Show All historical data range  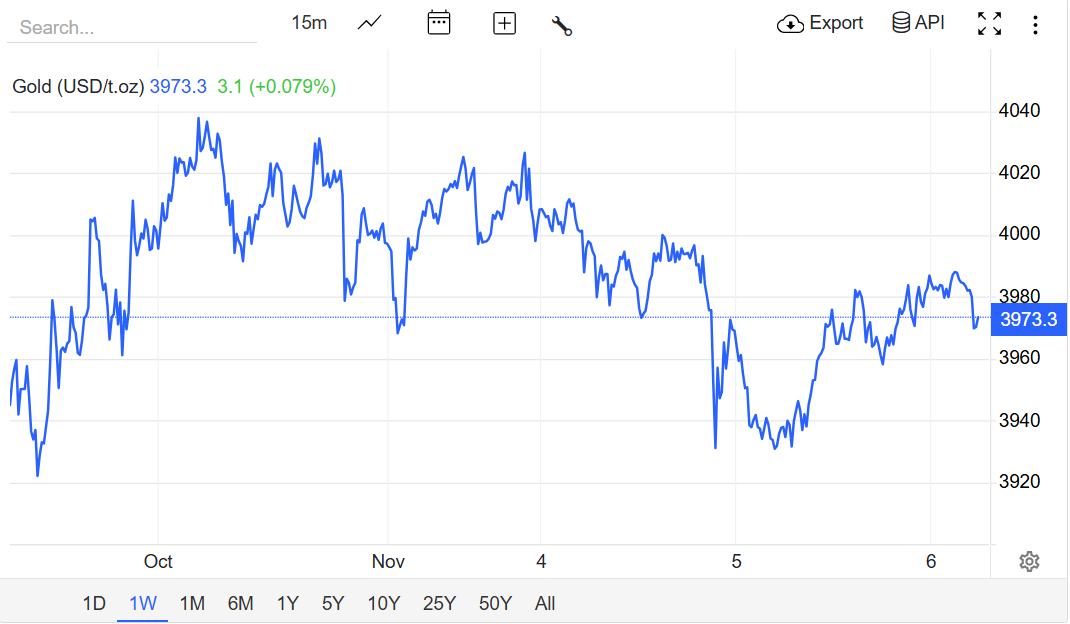point(545,603)
